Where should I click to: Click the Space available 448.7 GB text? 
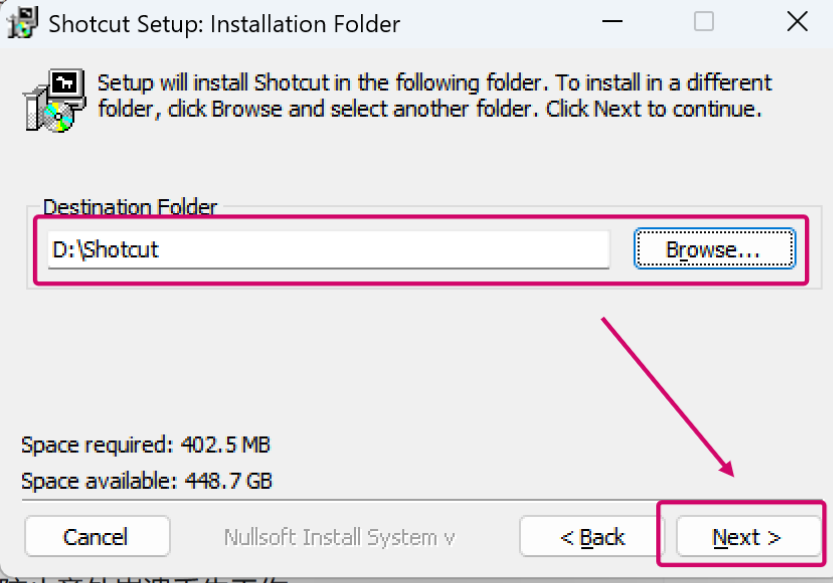146,481
